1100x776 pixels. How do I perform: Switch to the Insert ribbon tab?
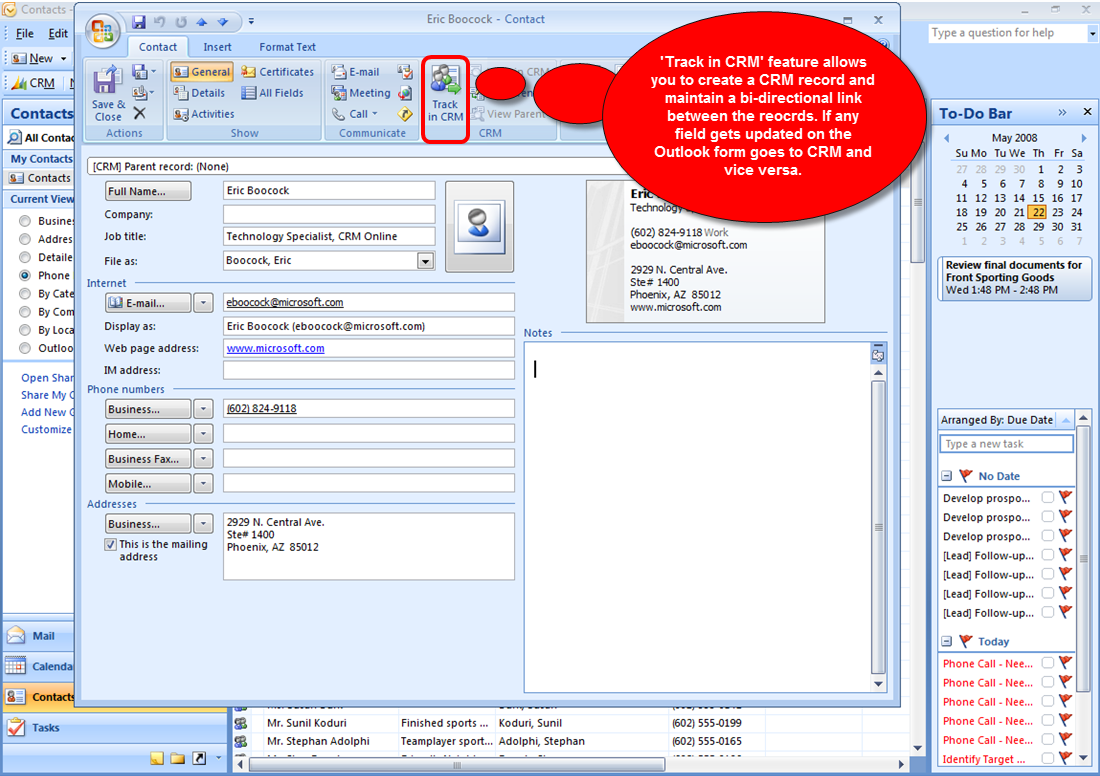[217, 47]
